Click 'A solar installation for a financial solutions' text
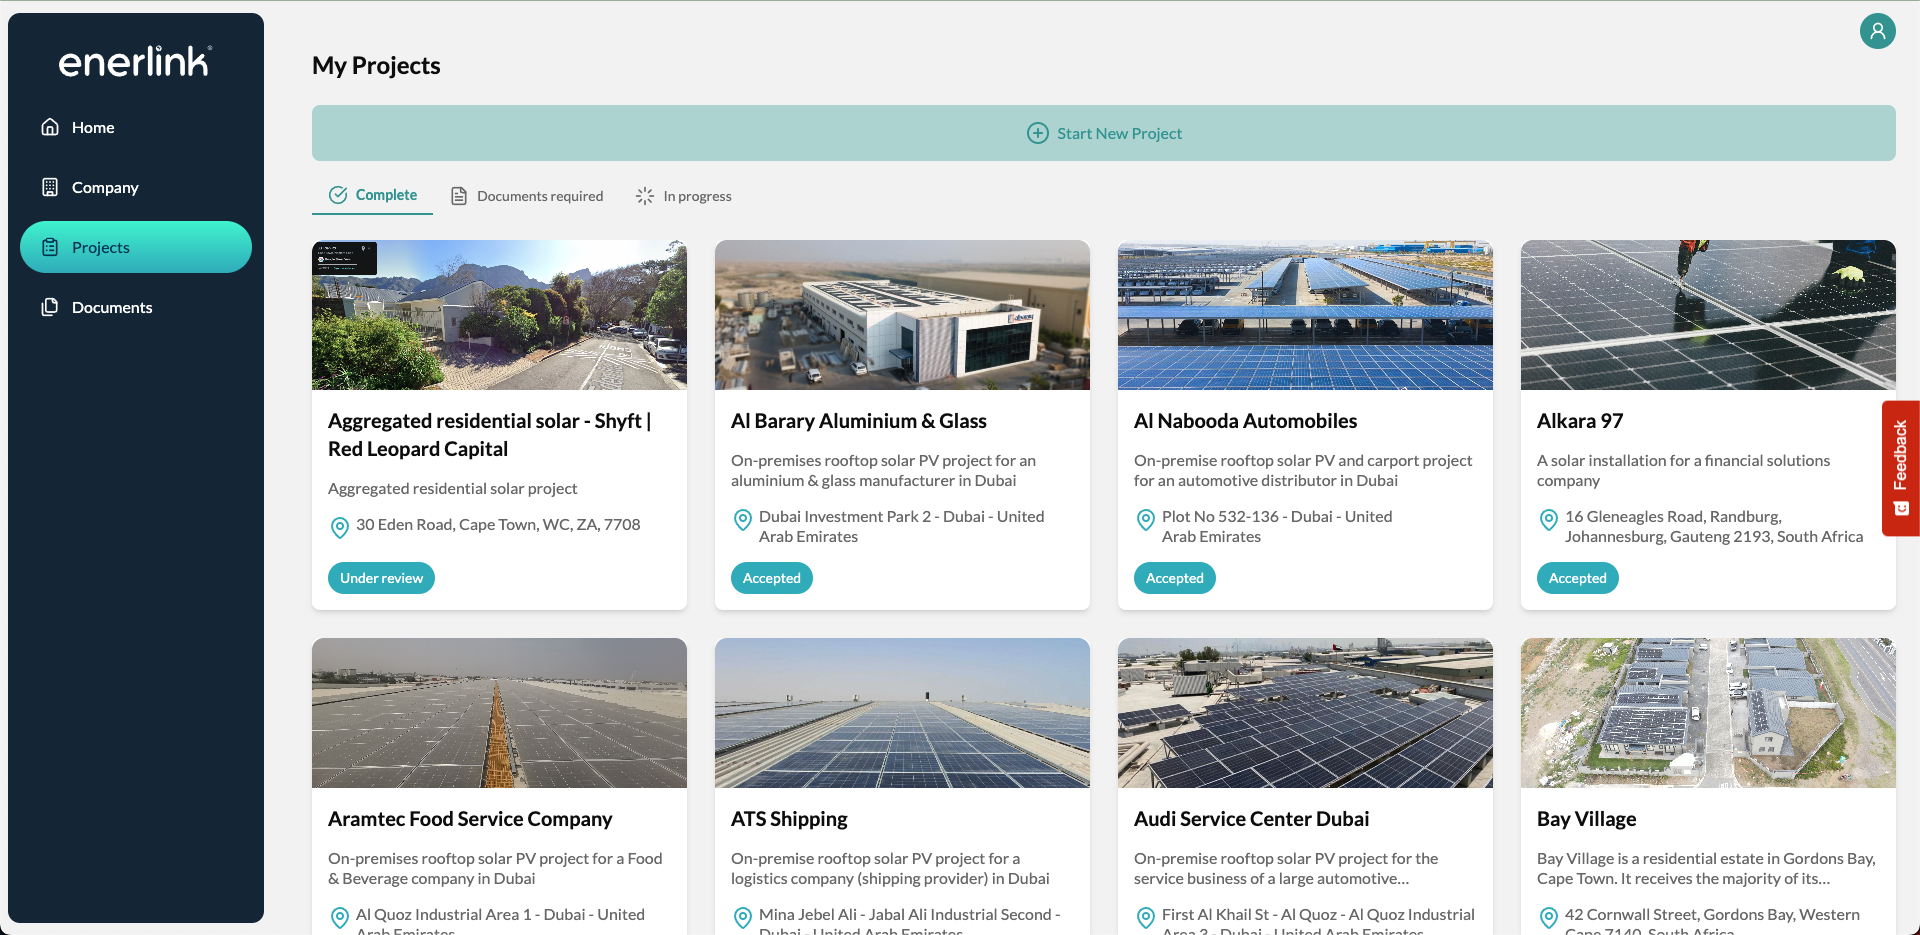This screenshot has height=935, width=1920. point(1683,470)
